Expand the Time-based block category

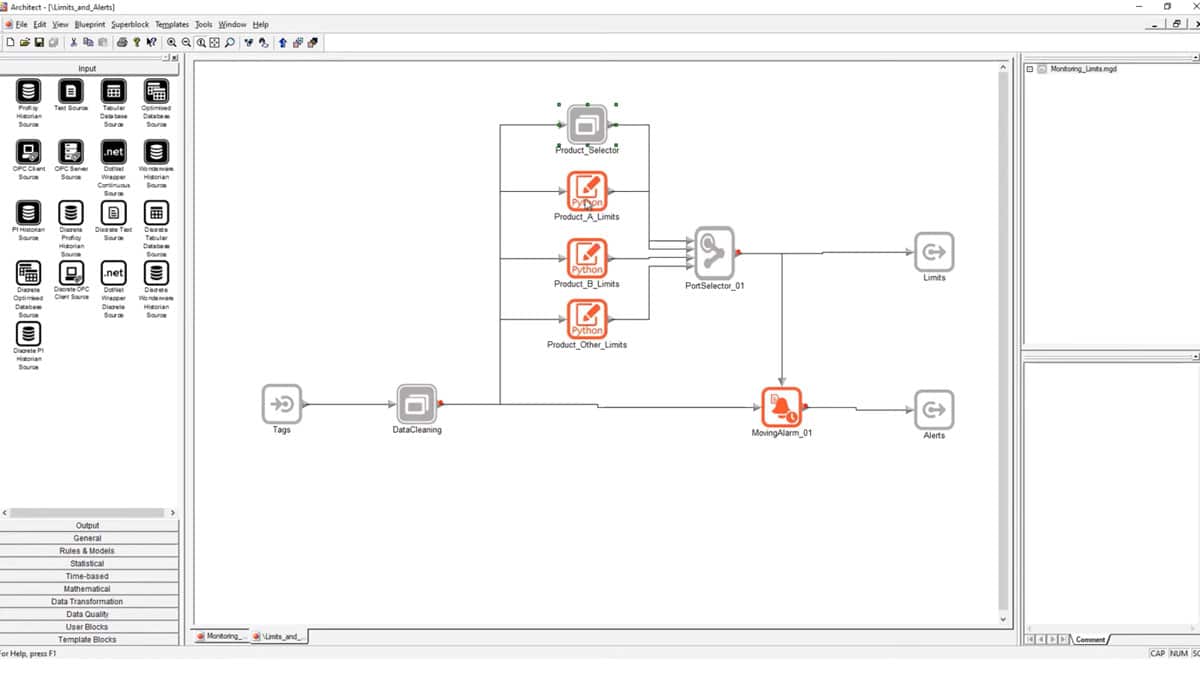coord(88,576)
